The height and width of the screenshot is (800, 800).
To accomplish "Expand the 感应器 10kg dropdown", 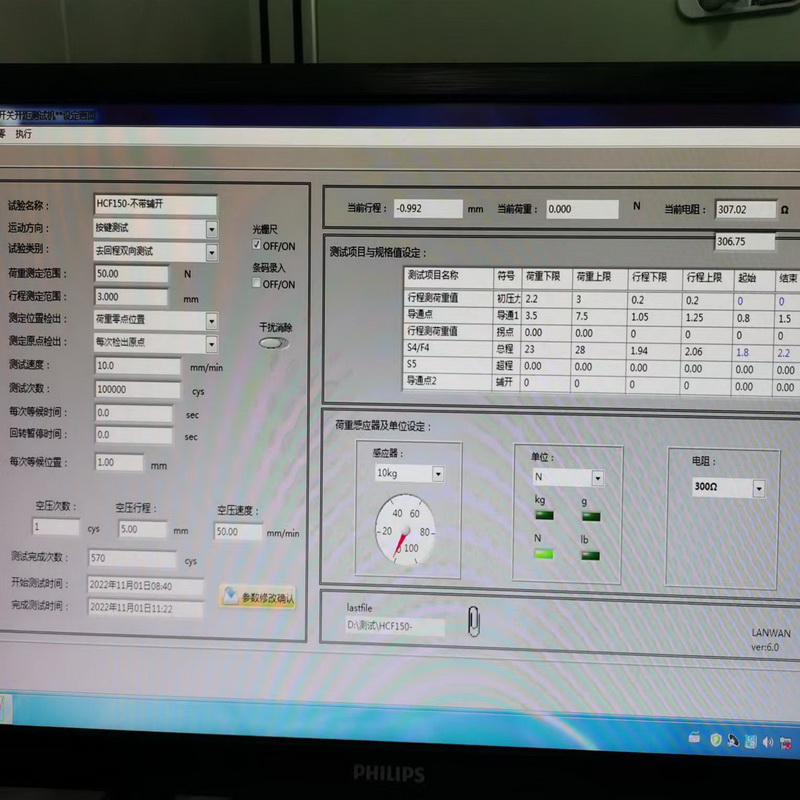I will pos(438,473).
